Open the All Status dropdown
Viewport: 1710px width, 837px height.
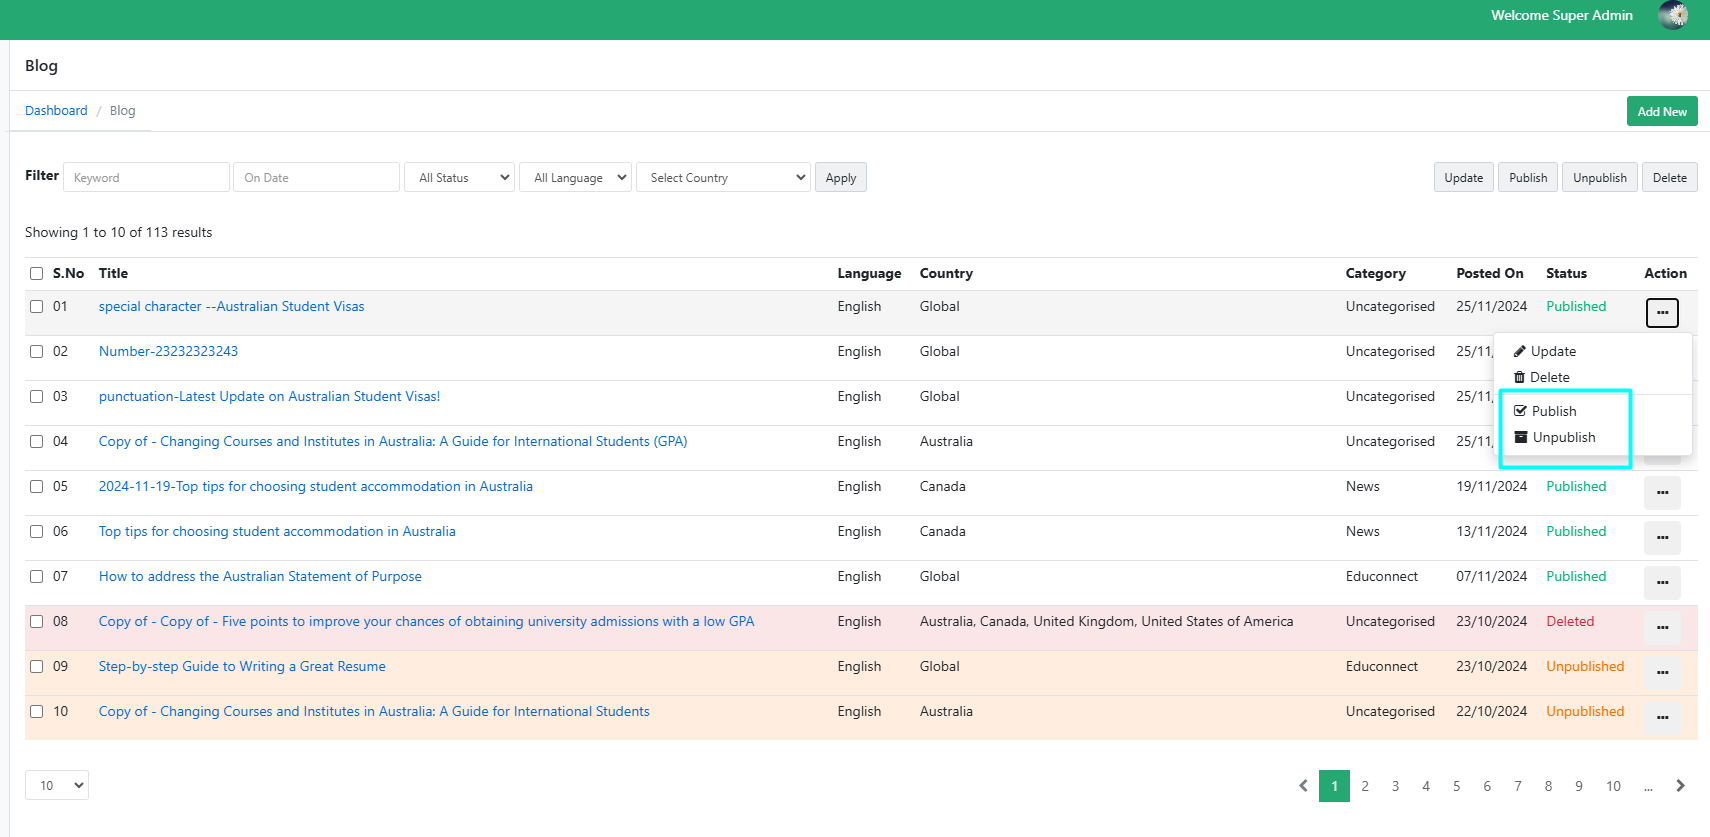point(459,178)
